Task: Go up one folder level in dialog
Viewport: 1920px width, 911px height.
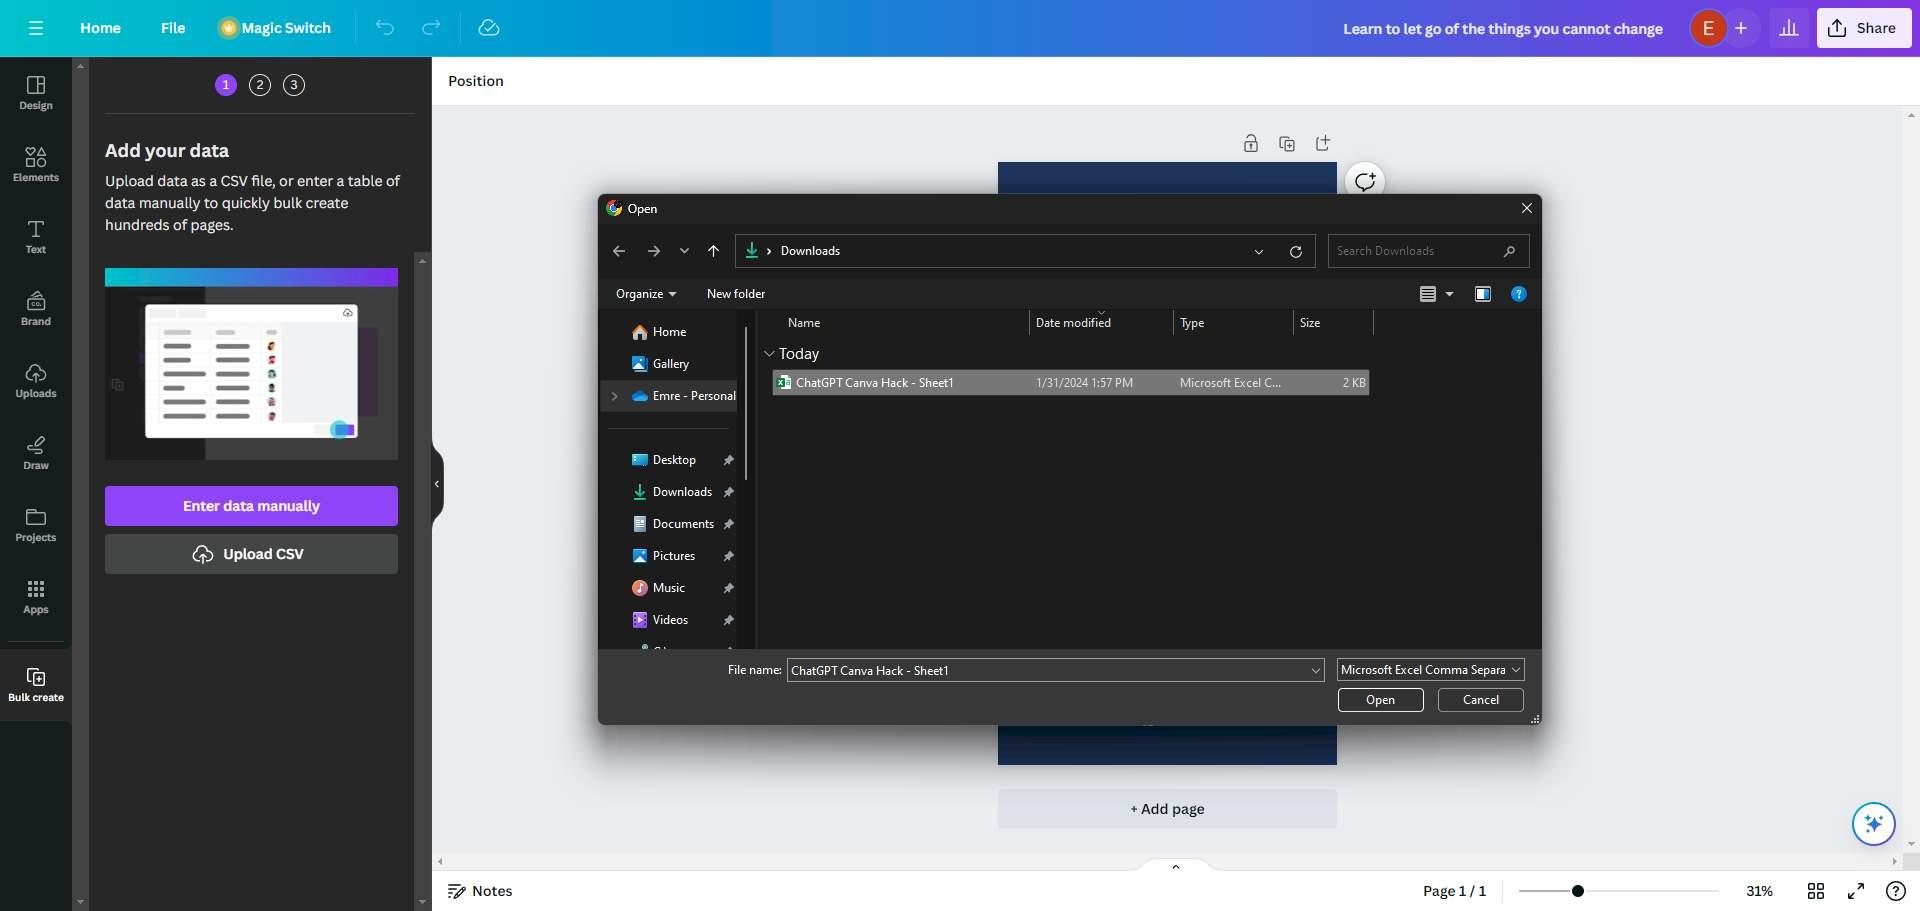Action: pyautogui.click(x=713, y=251)
